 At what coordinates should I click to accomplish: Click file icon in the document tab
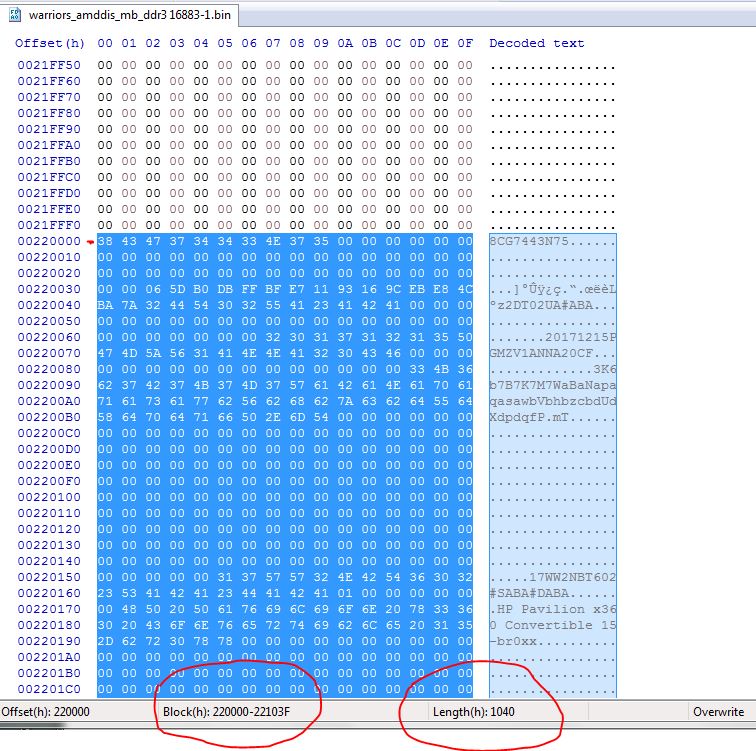click(15, 15)
